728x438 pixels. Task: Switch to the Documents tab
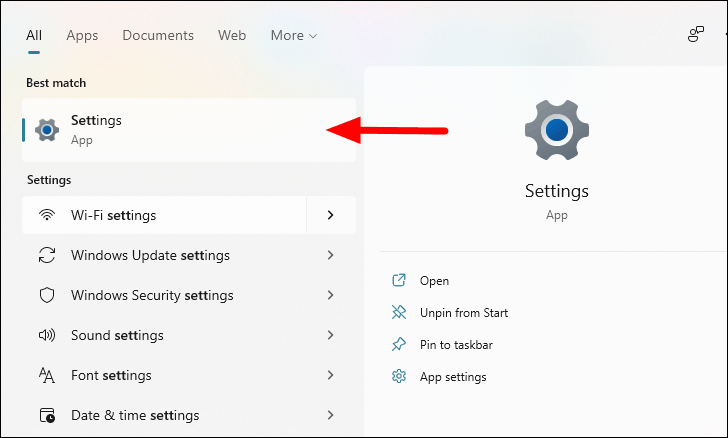pyautogui.click(x=158, y=35)
